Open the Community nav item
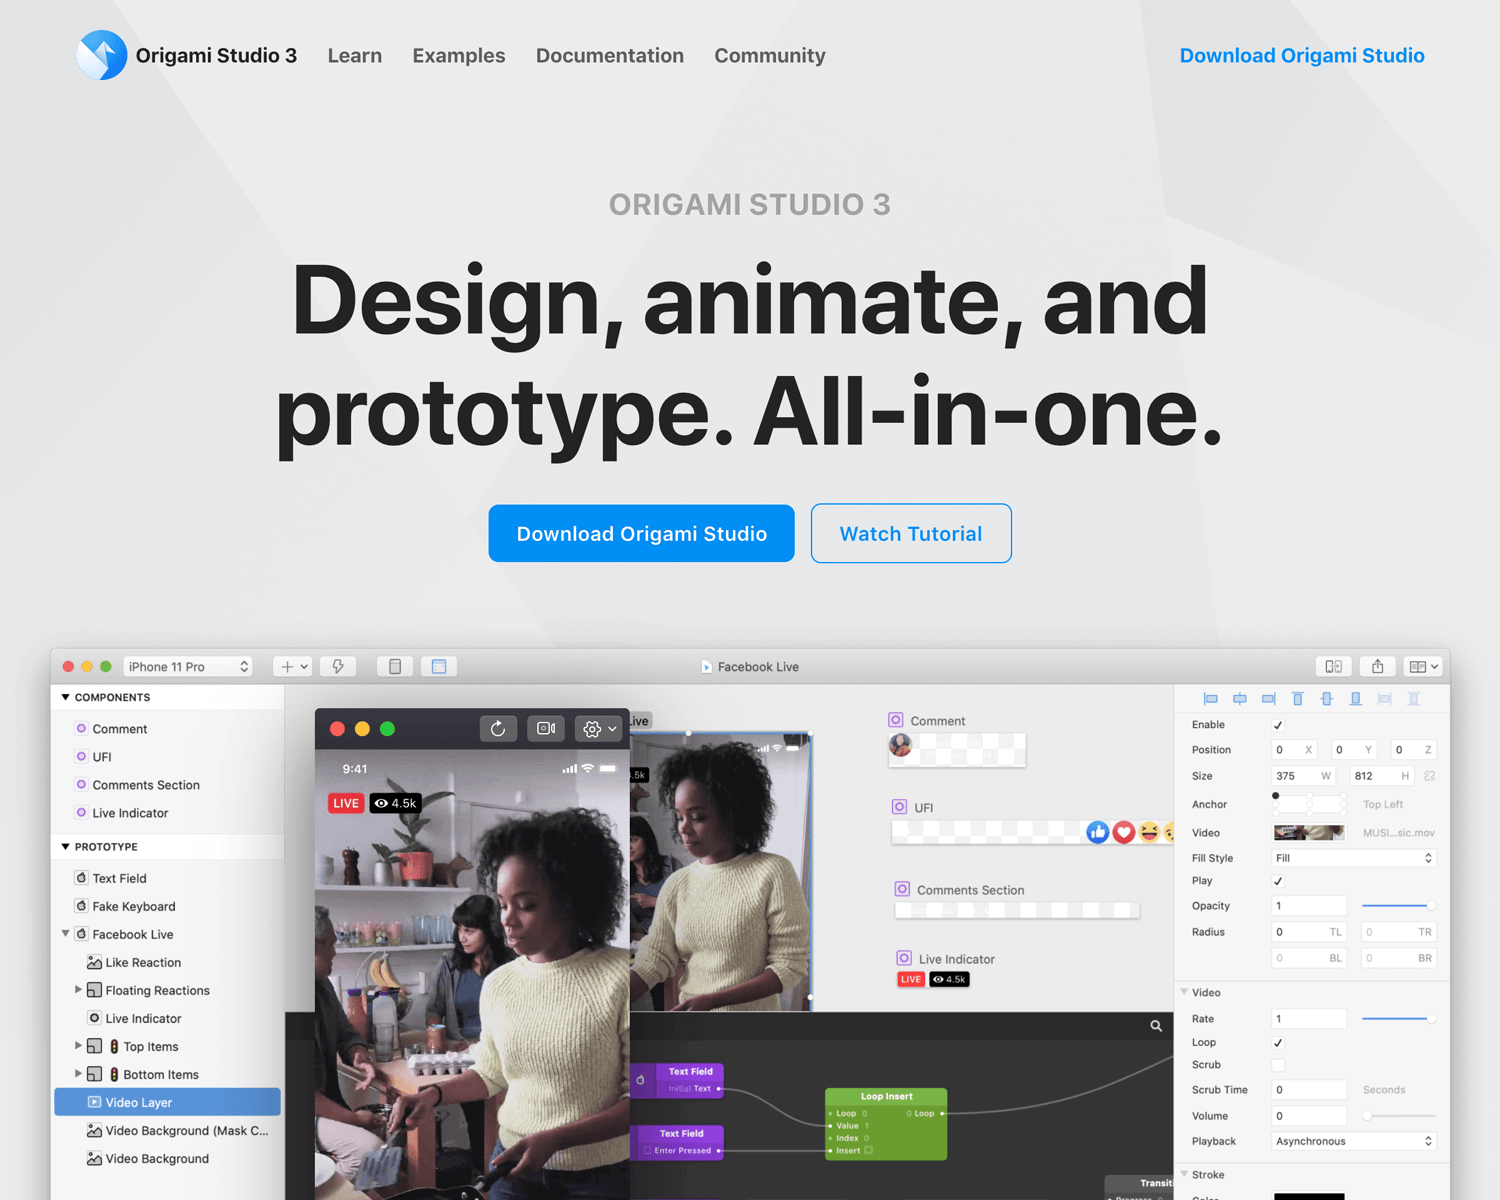Screen dimensions: 1500x1200 coord(770,56)
